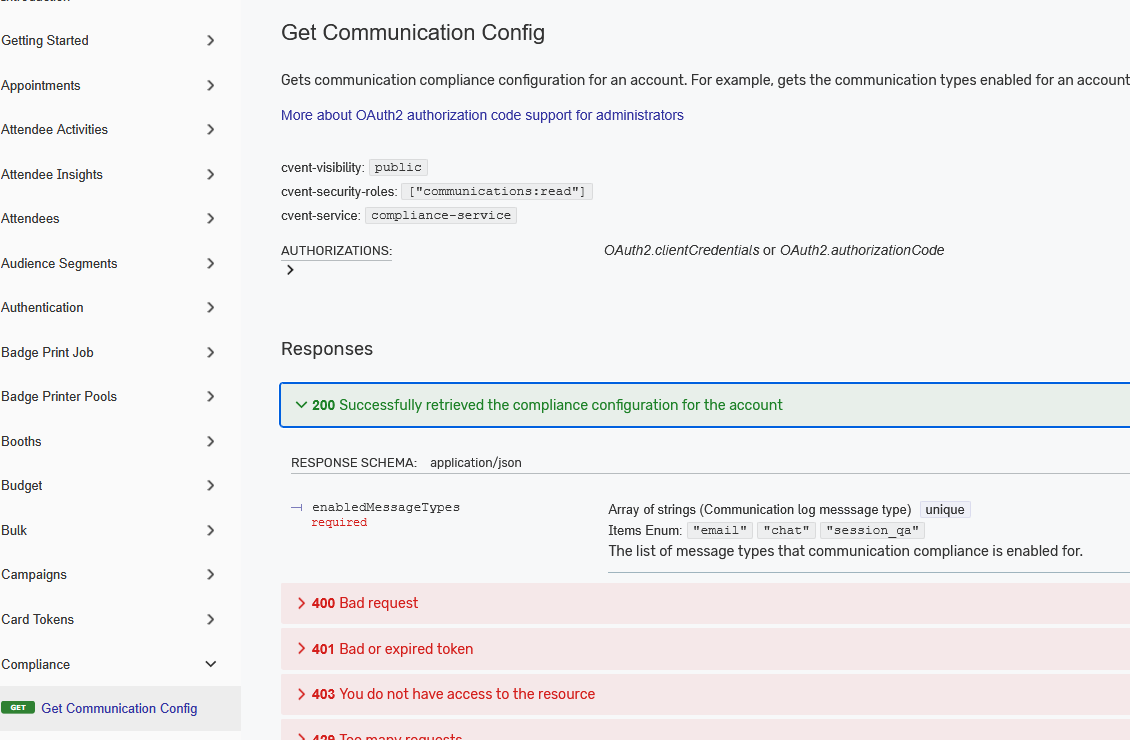Click the application/json content type

coord(476,463)
